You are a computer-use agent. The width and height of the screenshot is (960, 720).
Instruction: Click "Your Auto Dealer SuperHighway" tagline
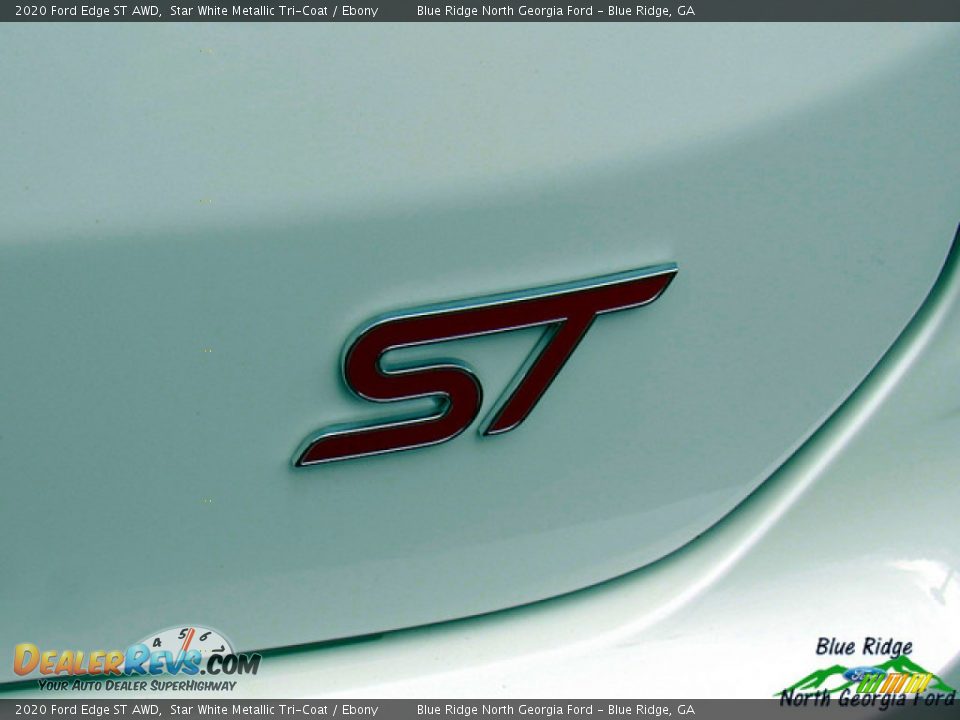[x=137, y=685]
